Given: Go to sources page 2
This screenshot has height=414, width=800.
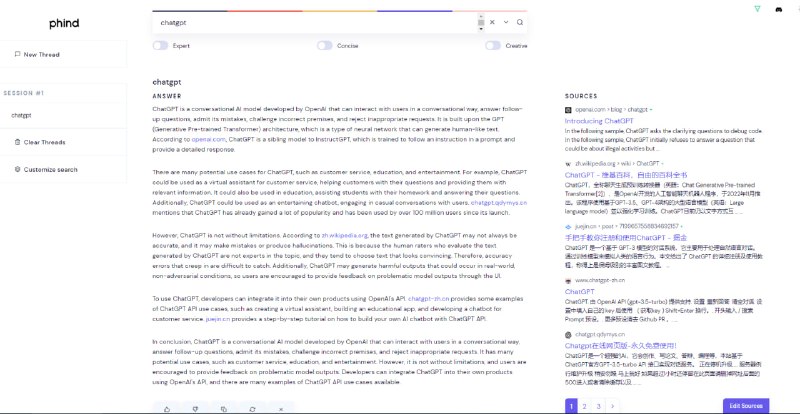Looking at the screenshot, I should coord(585,406).
